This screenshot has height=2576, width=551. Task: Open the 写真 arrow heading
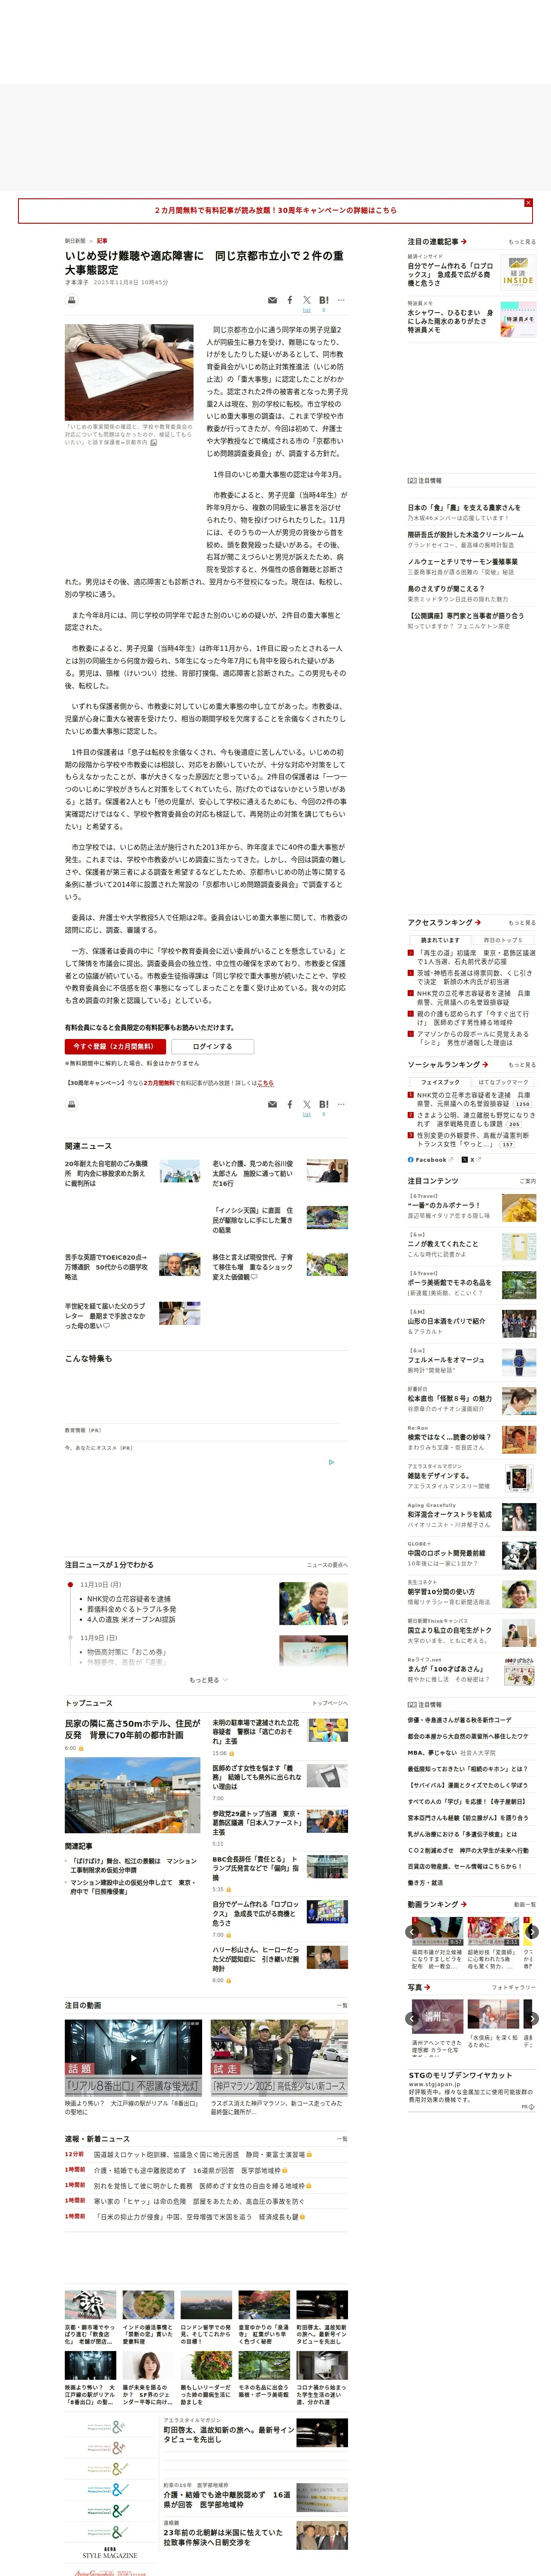(419, 1987)
